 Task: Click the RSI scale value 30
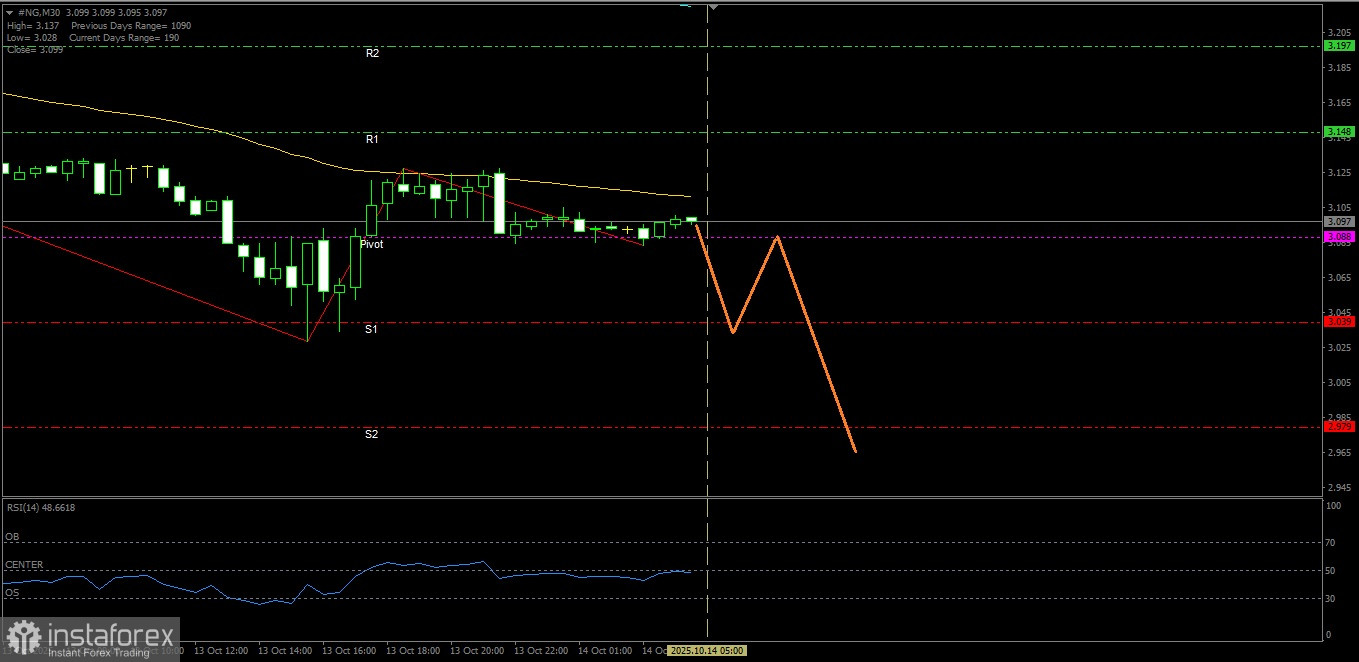point(1330,599)
